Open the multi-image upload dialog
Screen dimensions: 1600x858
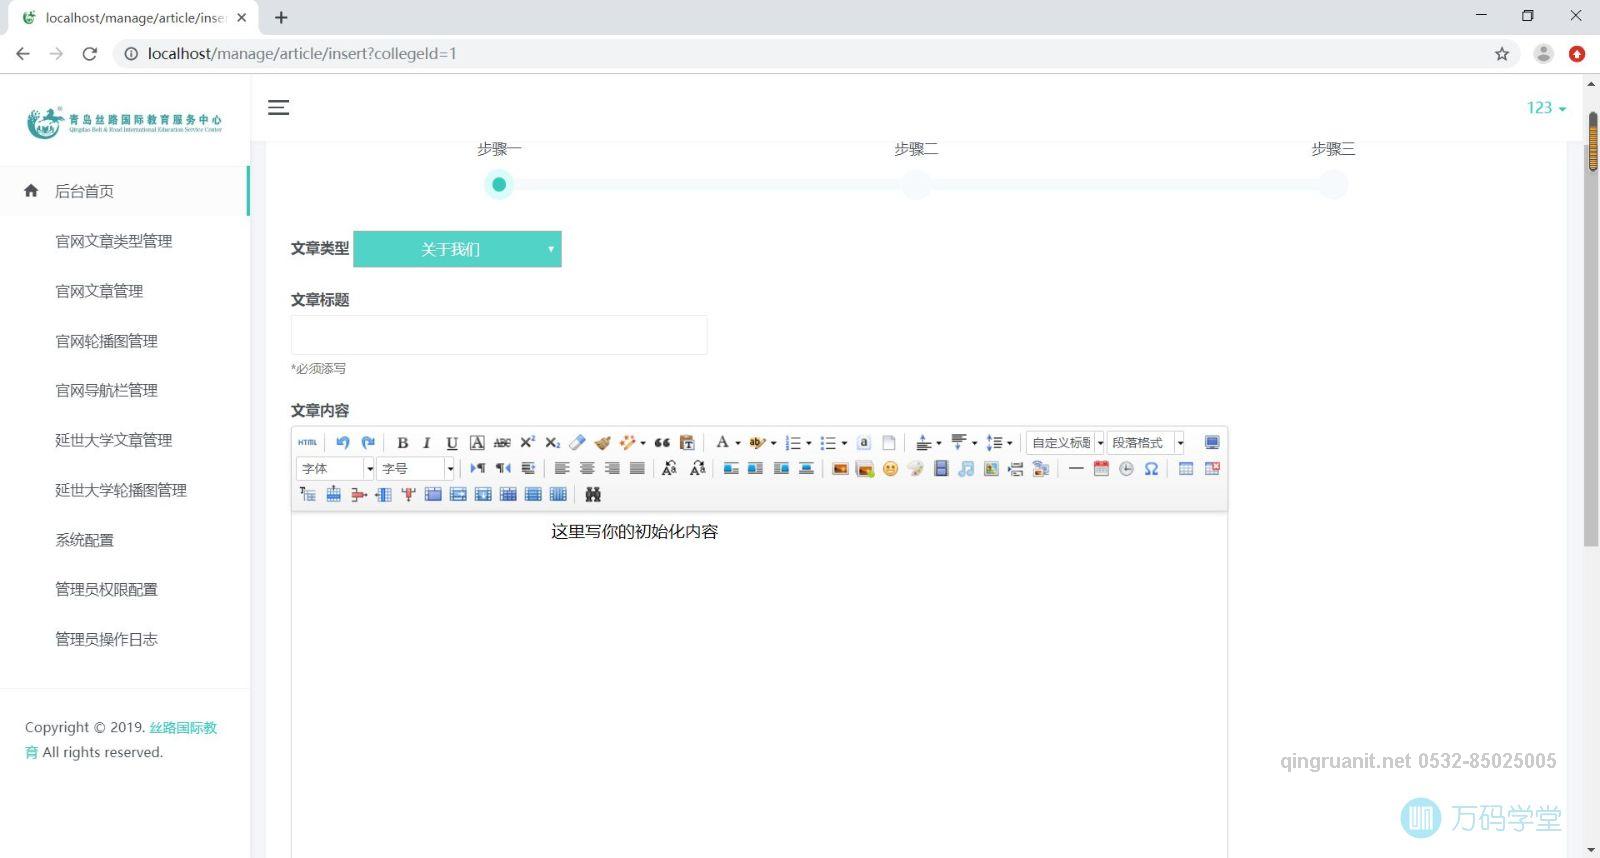coord(865,468)
